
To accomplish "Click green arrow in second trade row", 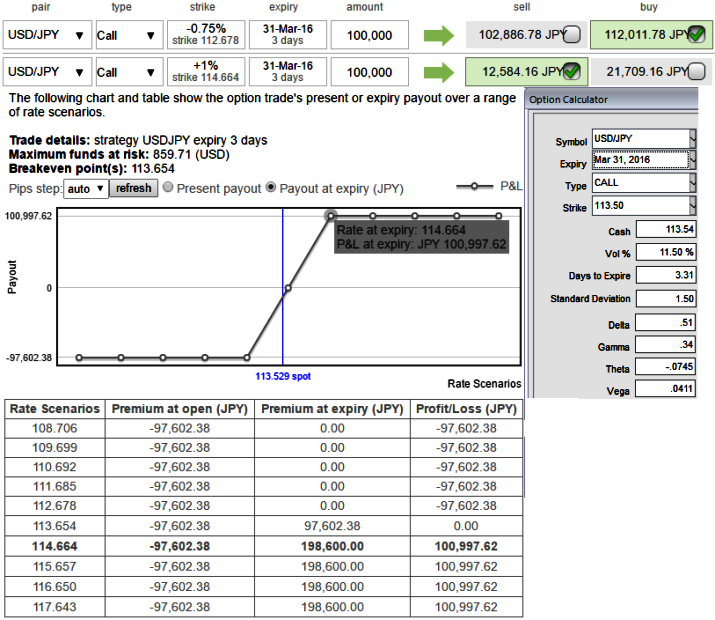I will tap(438, 72).
